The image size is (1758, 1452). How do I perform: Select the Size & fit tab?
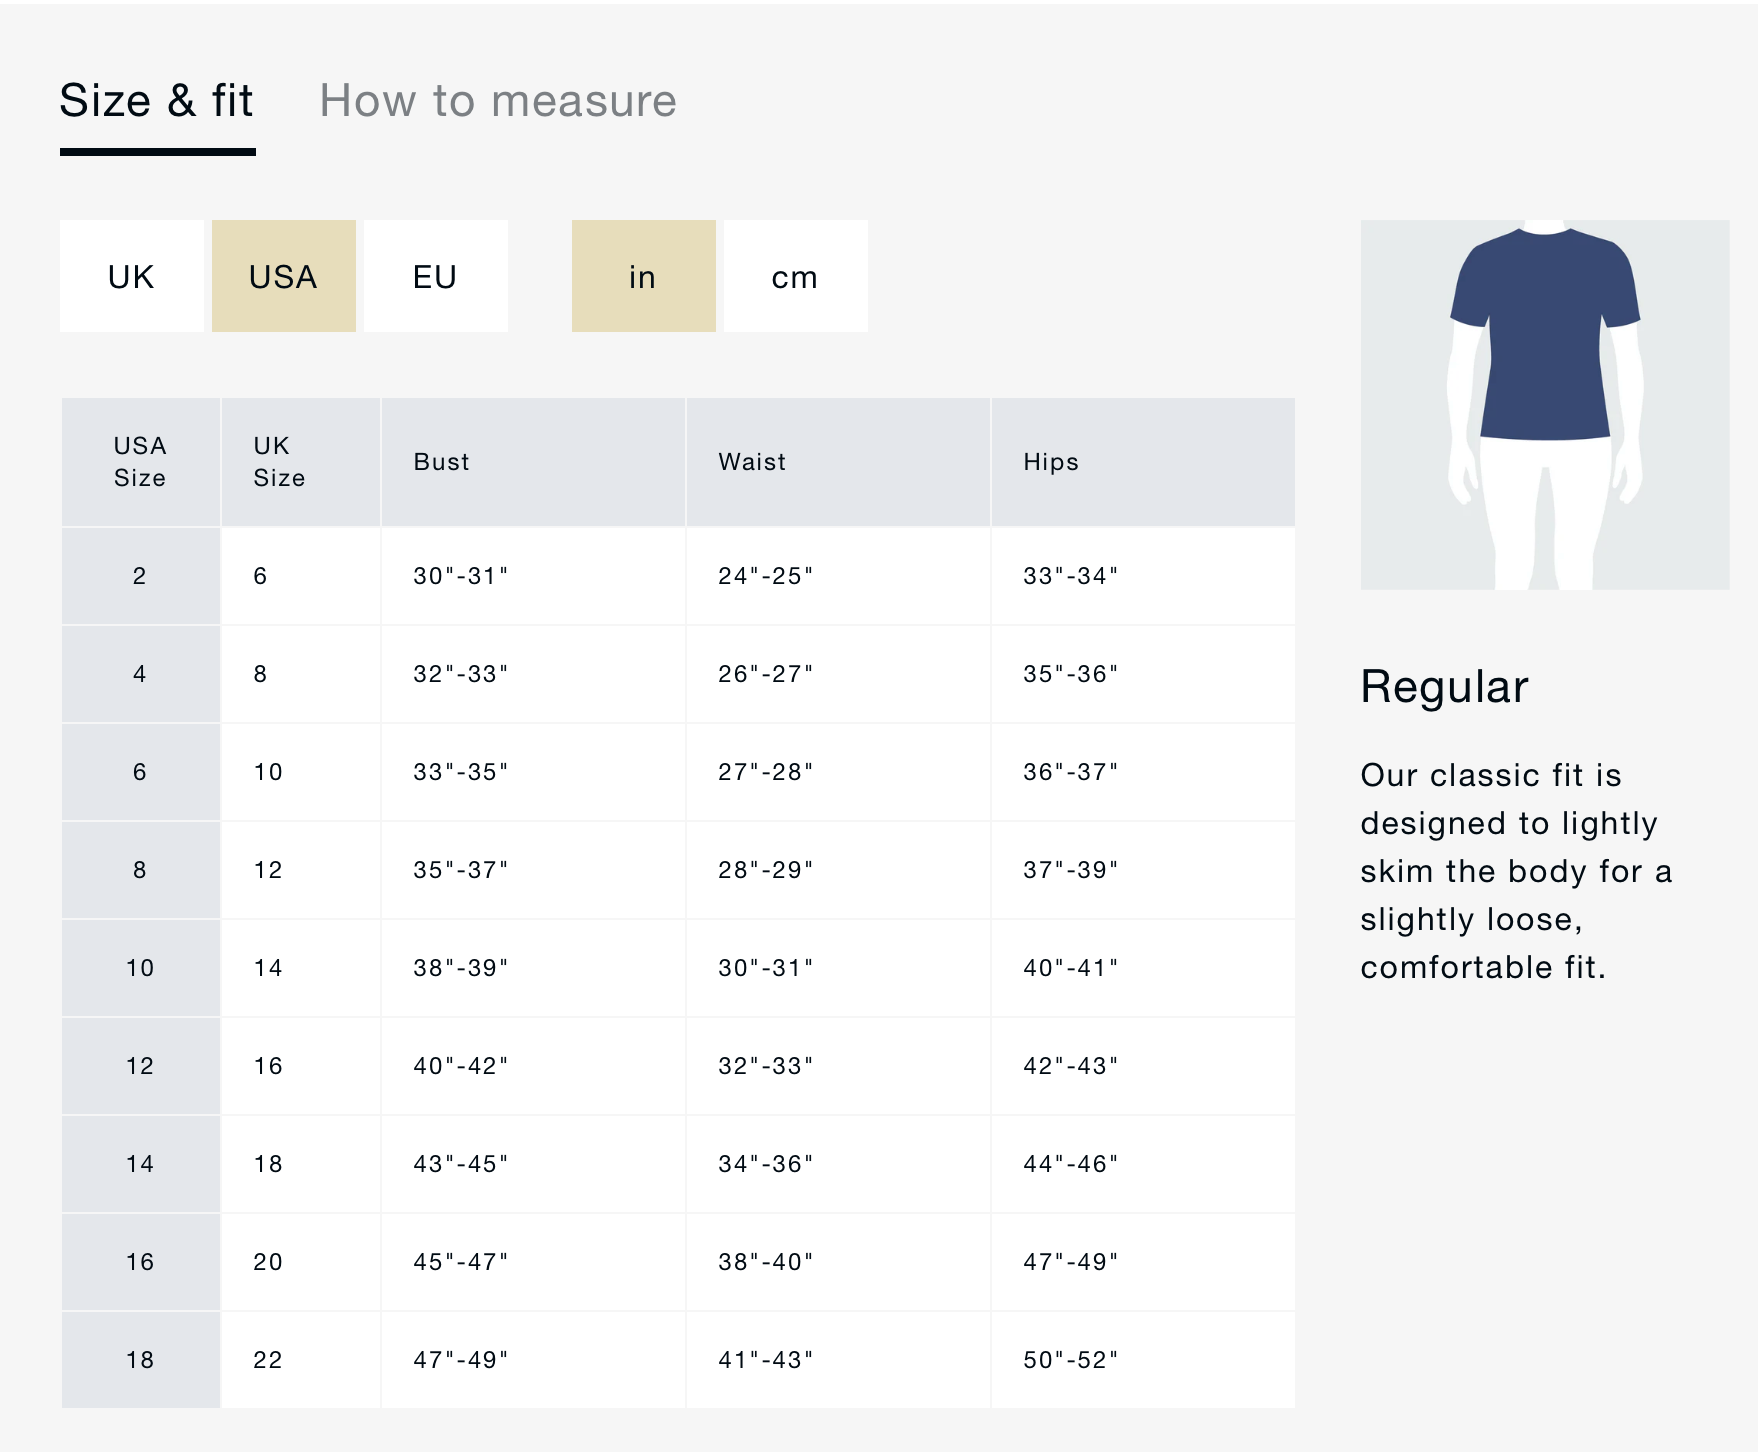point(157,101)
